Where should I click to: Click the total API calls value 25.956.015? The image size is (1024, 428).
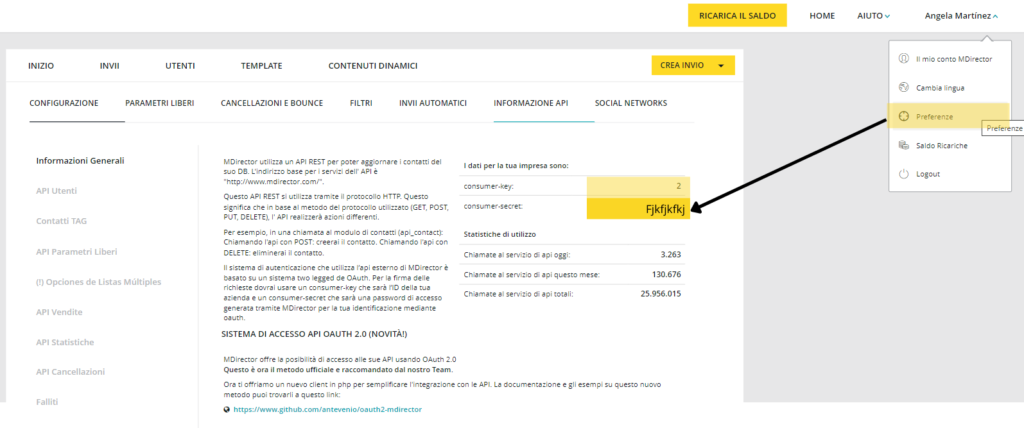point(661,294)
